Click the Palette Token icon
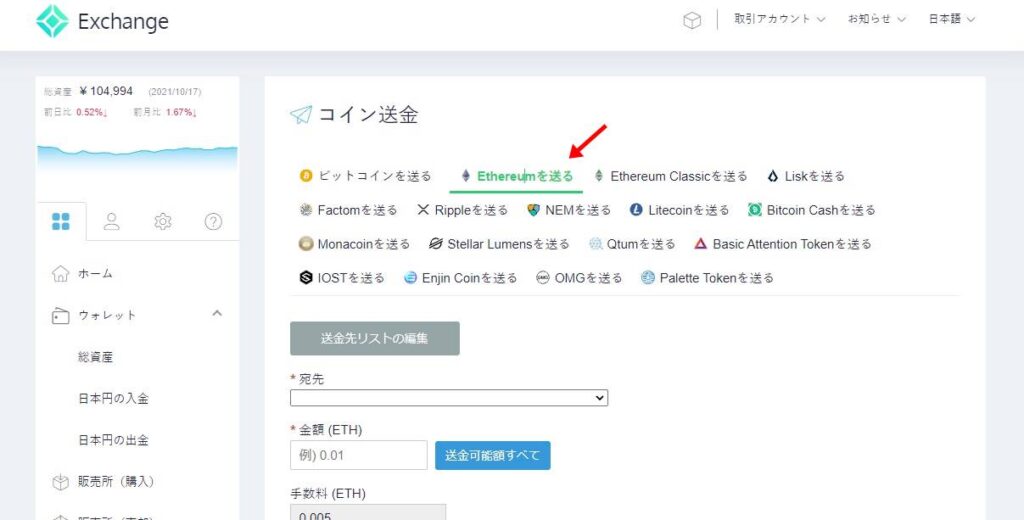Viewport: 1024px width, 520px height. [x=648, y=278]
